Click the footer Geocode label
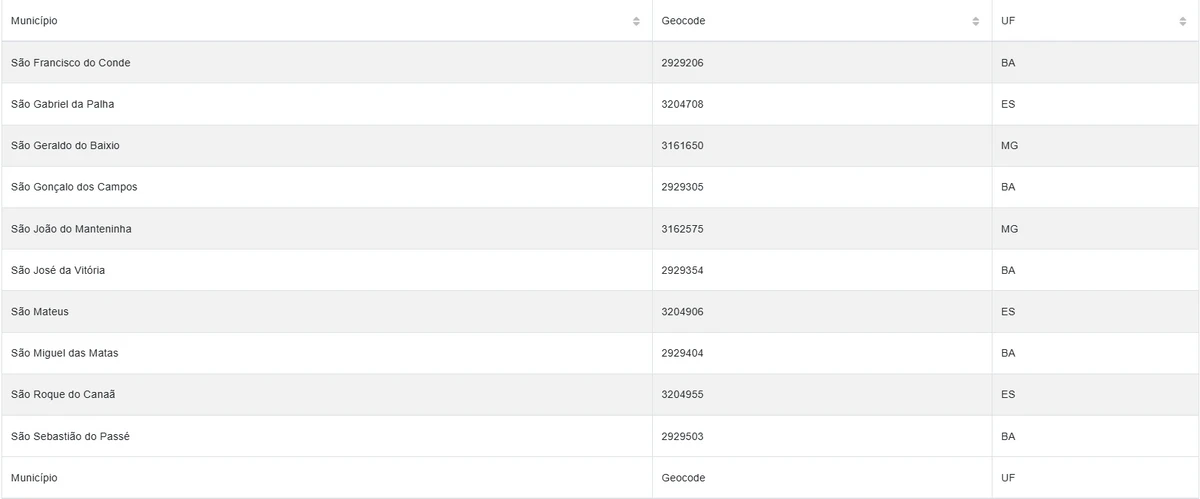This screenshot has width=1200, height=499. coord(683,478)
